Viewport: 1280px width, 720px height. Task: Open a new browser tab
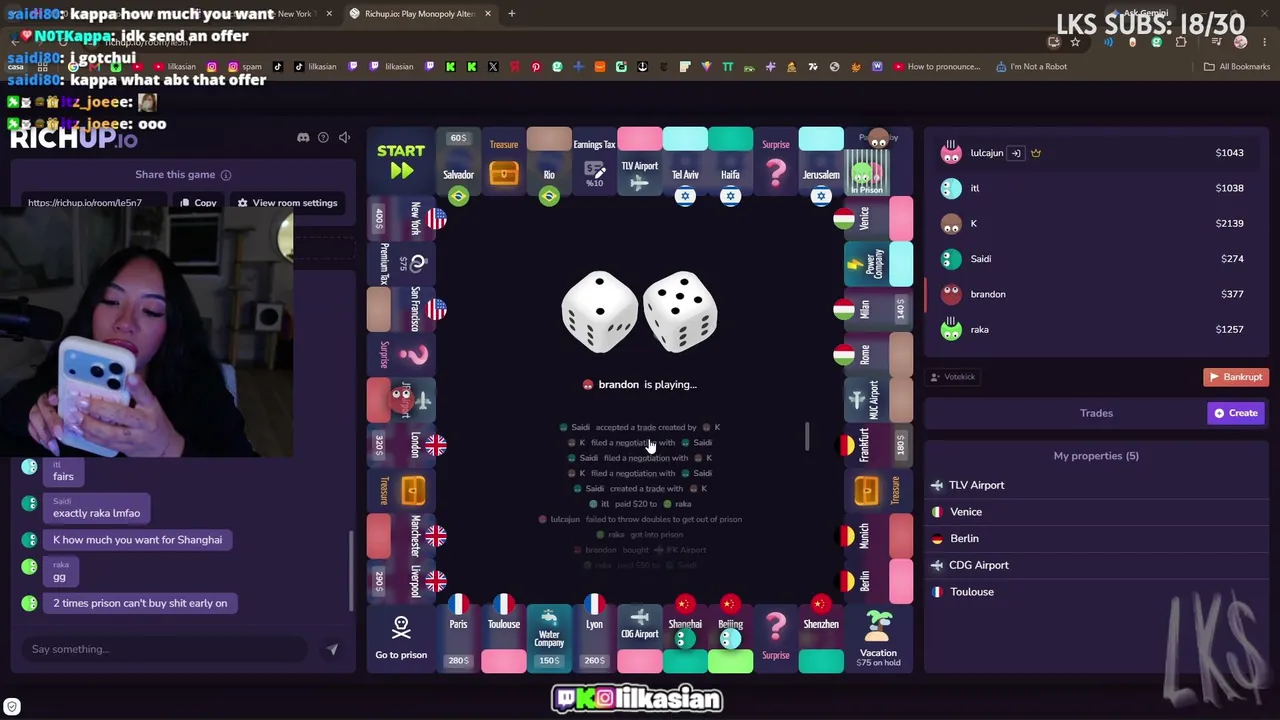point(512,14)
